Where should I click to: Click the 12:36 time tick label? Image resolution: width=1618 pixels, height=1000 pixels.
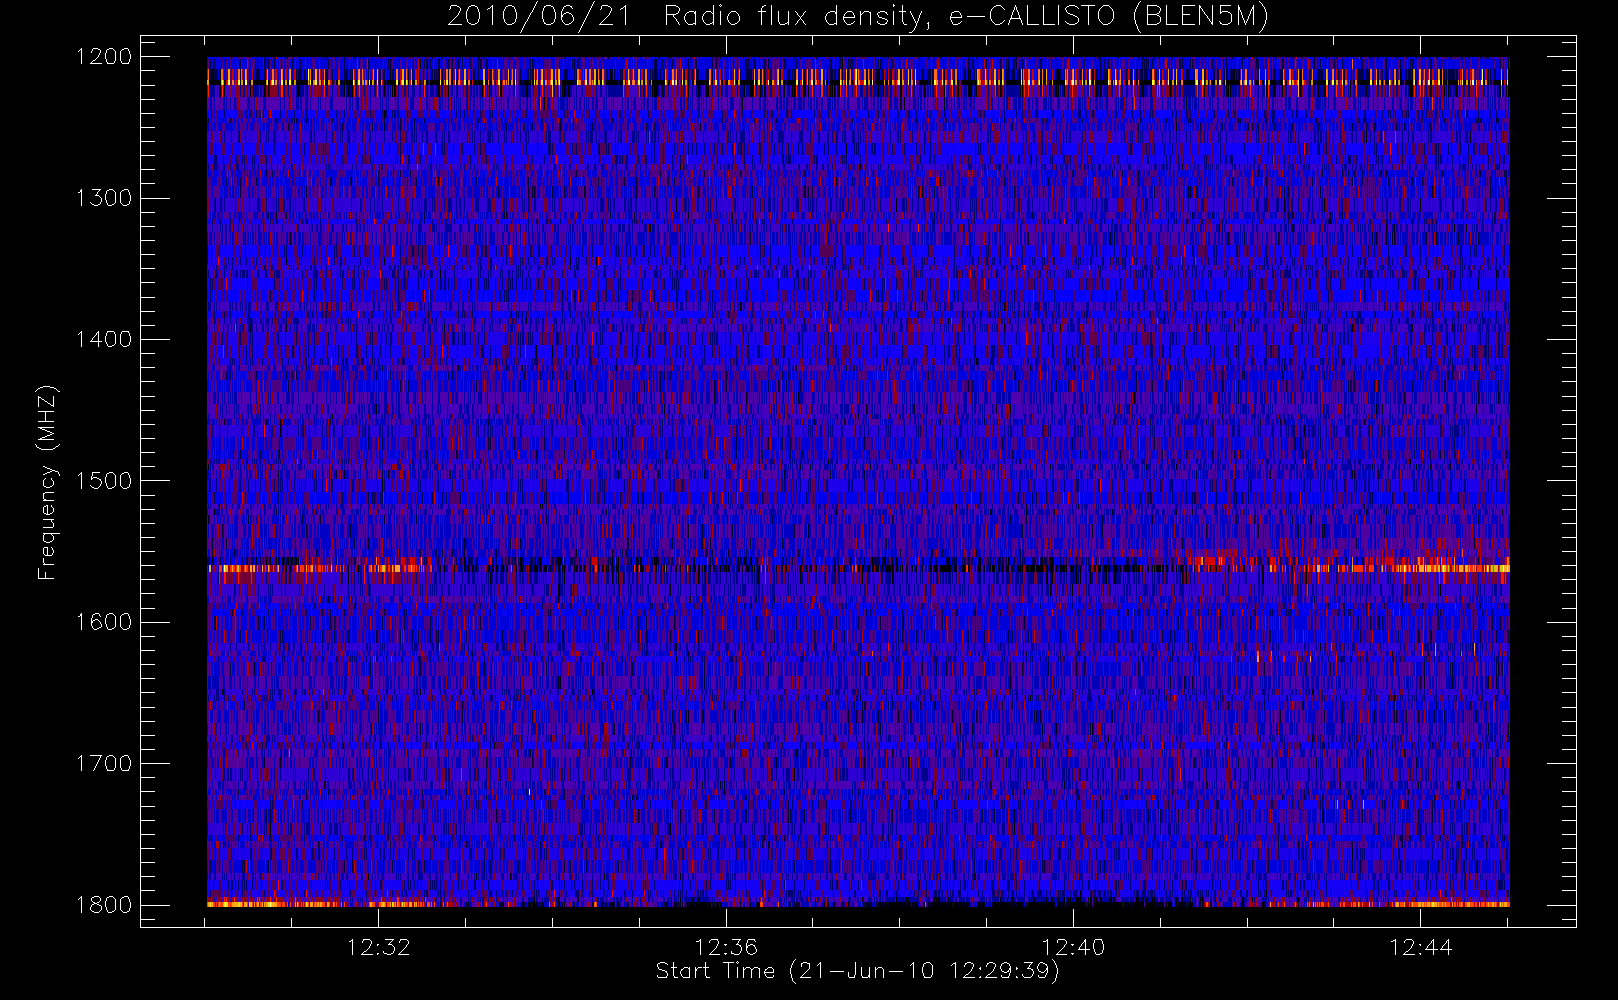[726, 947]
